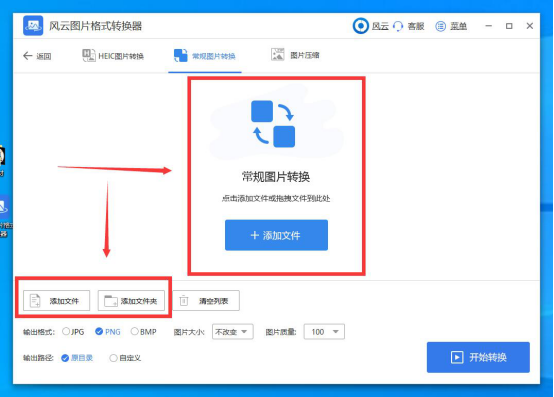This screenshot has height=397, width=554.
Task: Open the 图片大小 不改变 dropdown
Action: point(232,332)
